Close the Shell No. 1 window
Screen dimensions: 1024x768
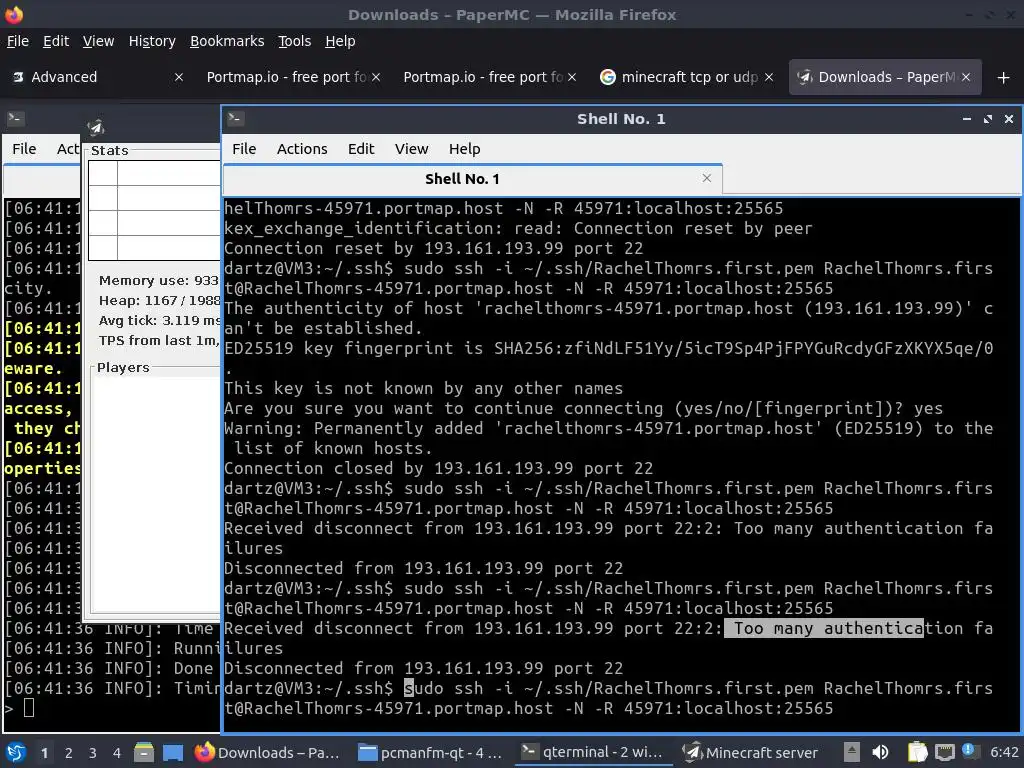pyautogui.click(x=1008, y=119)
